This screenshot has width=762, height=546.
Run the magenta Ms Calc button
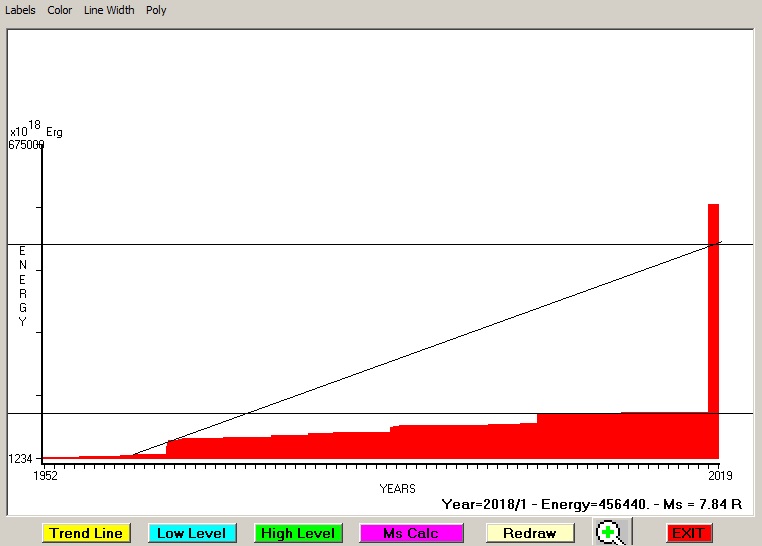410,533
